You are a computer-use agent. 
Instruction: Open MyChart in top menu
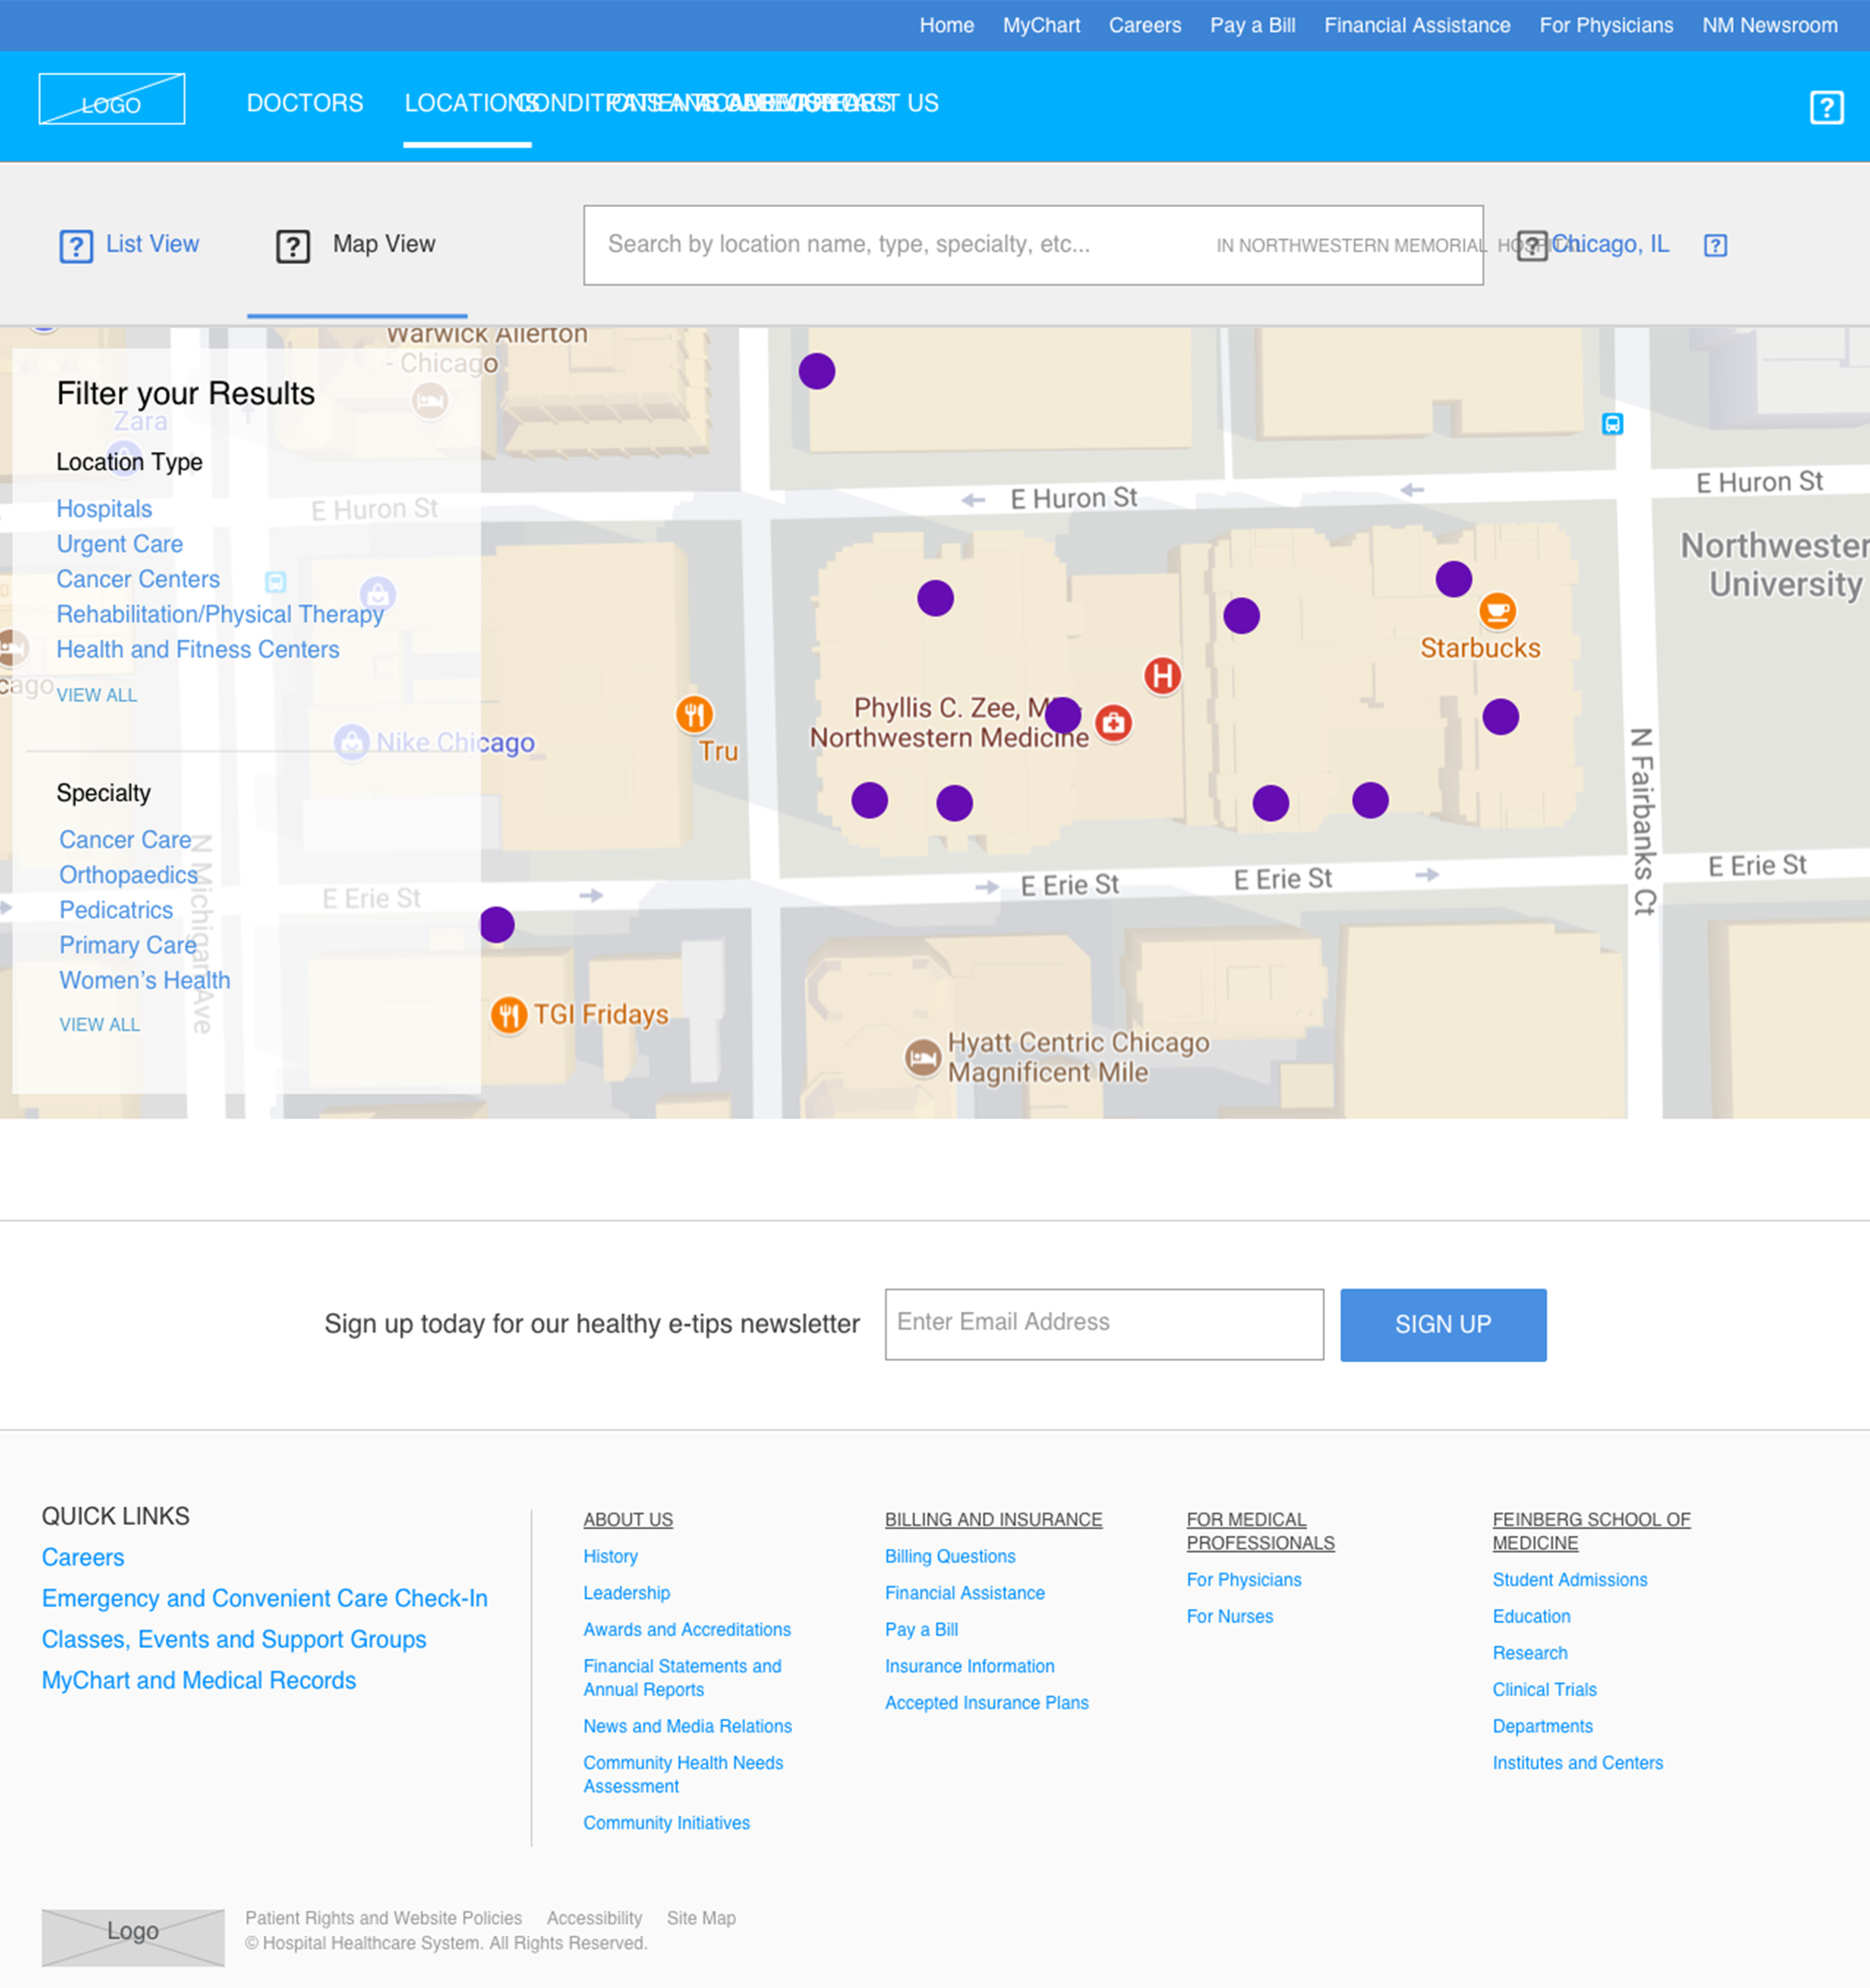pos(1041,25)
